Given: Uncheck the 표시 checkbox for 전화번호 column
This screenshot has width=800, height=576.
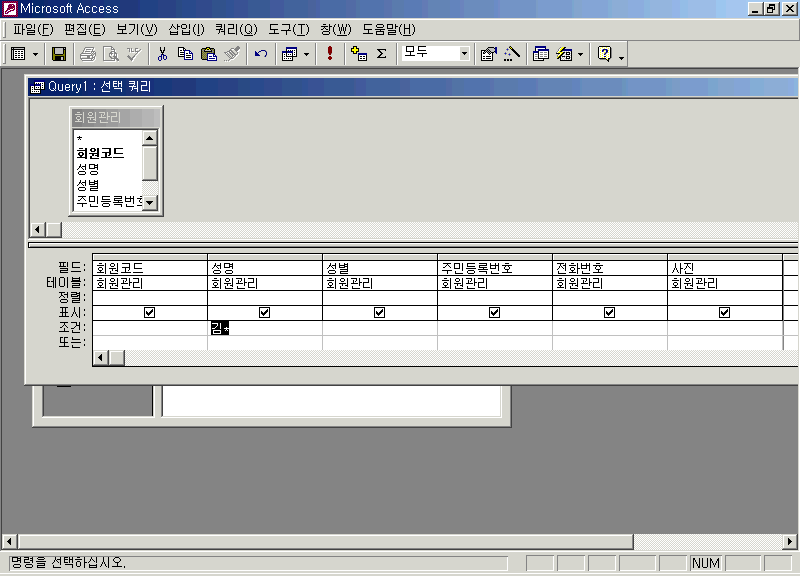Looking at the screenshot, I should coord(609,312).
